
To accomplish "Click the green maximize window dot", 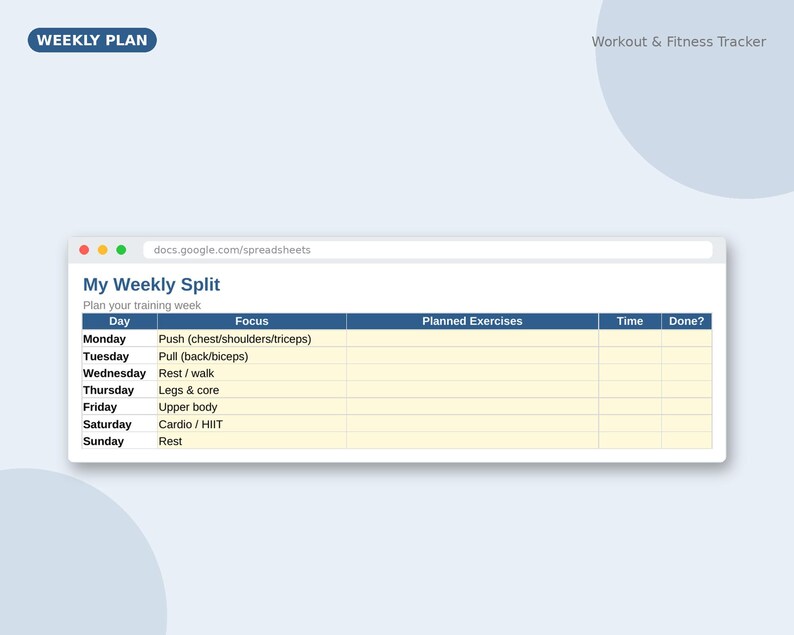I will [121, 250].
